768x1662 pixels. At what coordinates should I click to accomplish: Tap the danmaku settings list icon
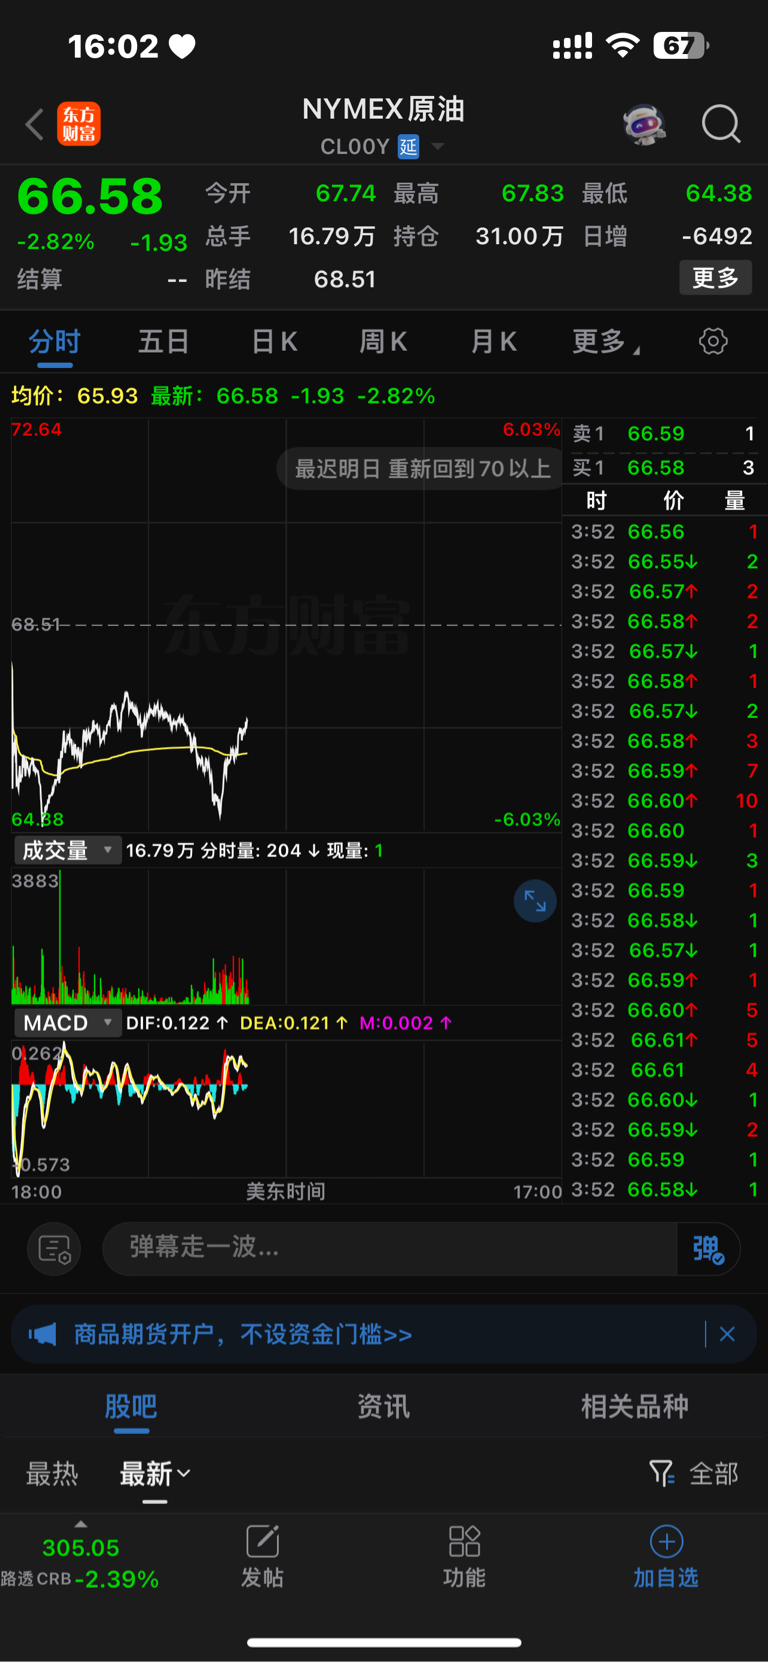pos(54,1249)
